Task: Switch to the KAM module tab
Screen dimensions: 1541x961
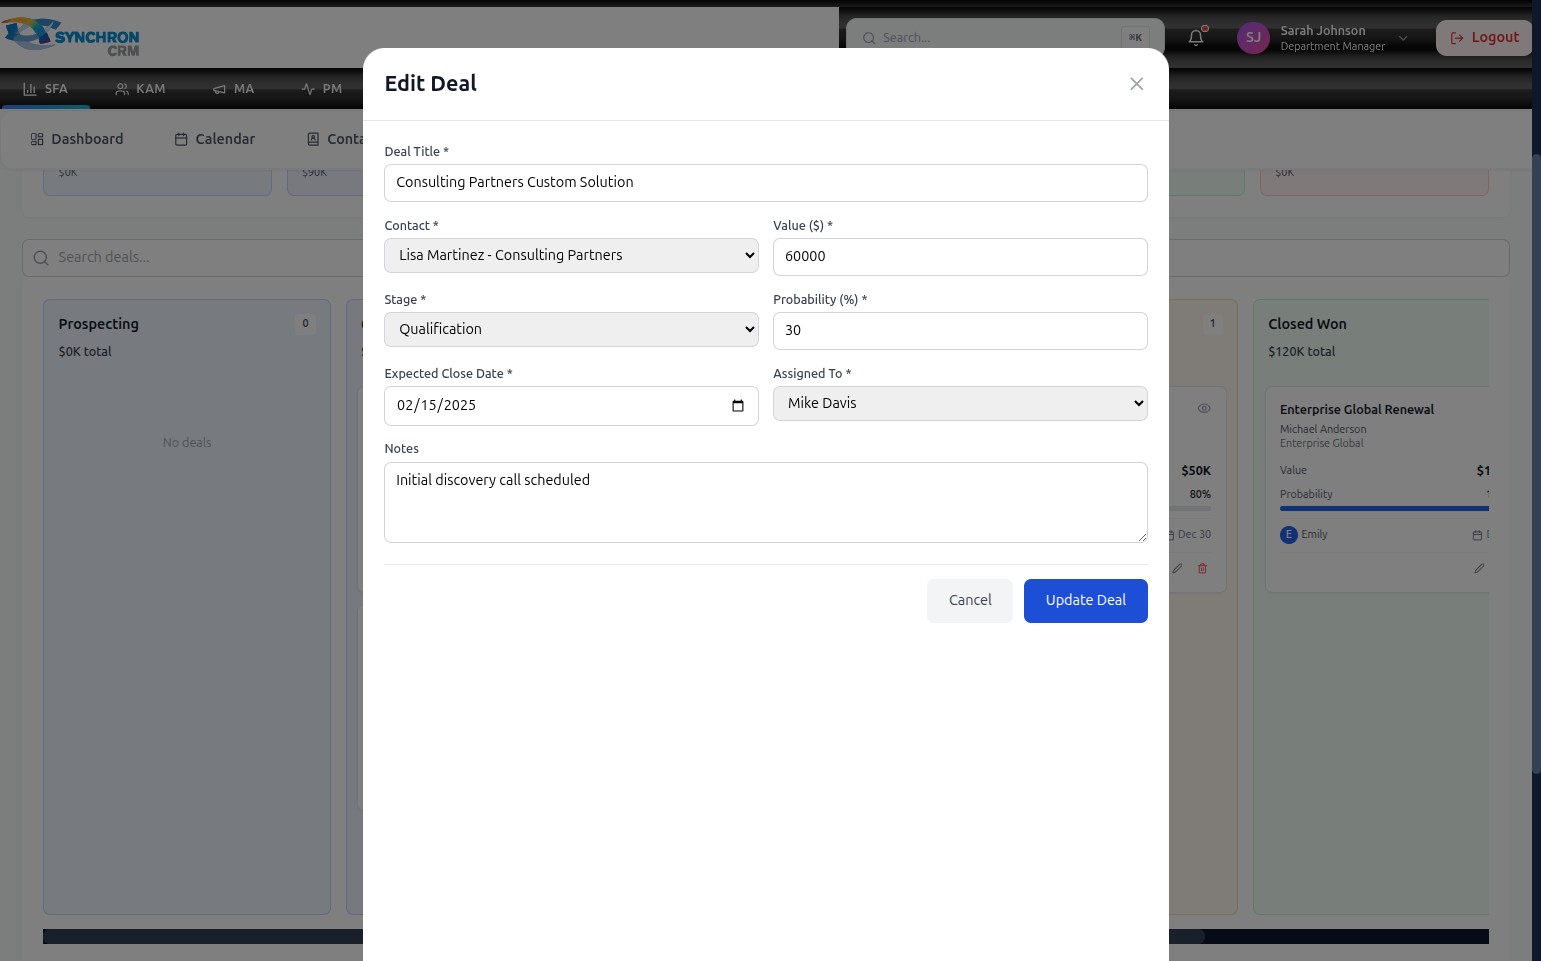Action: [x=140, y=89]
